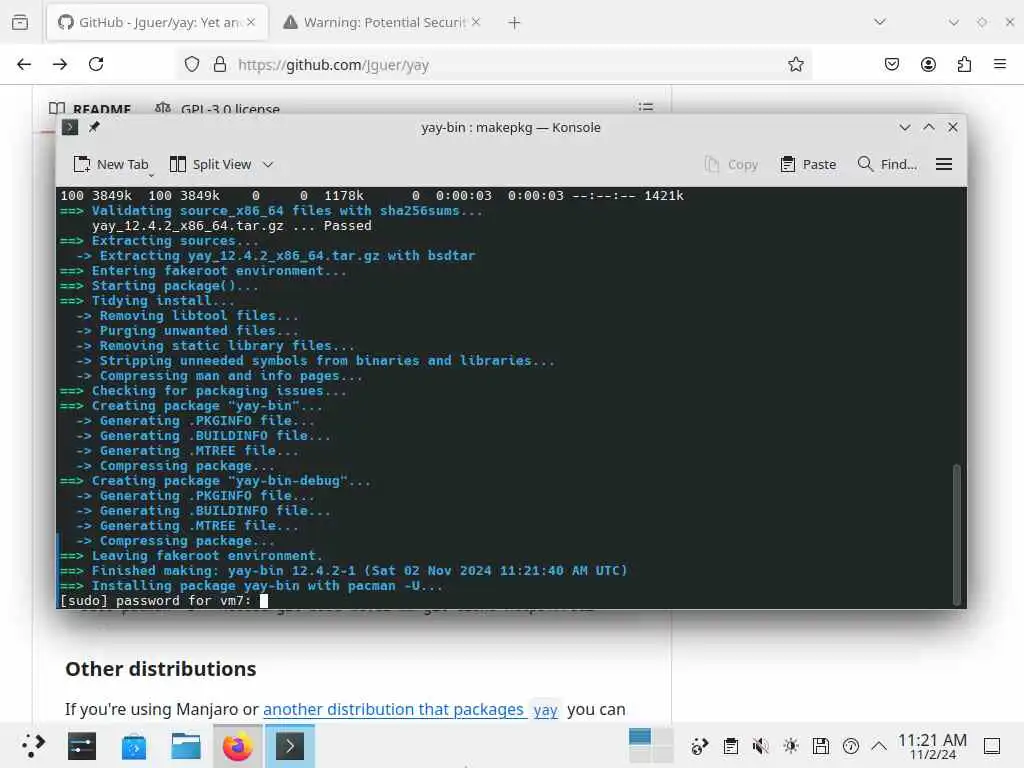The height and width of the screenshot is (768, 1024).
Task: Switch to Firefox from taskbar
Action: tap(238, 746)
